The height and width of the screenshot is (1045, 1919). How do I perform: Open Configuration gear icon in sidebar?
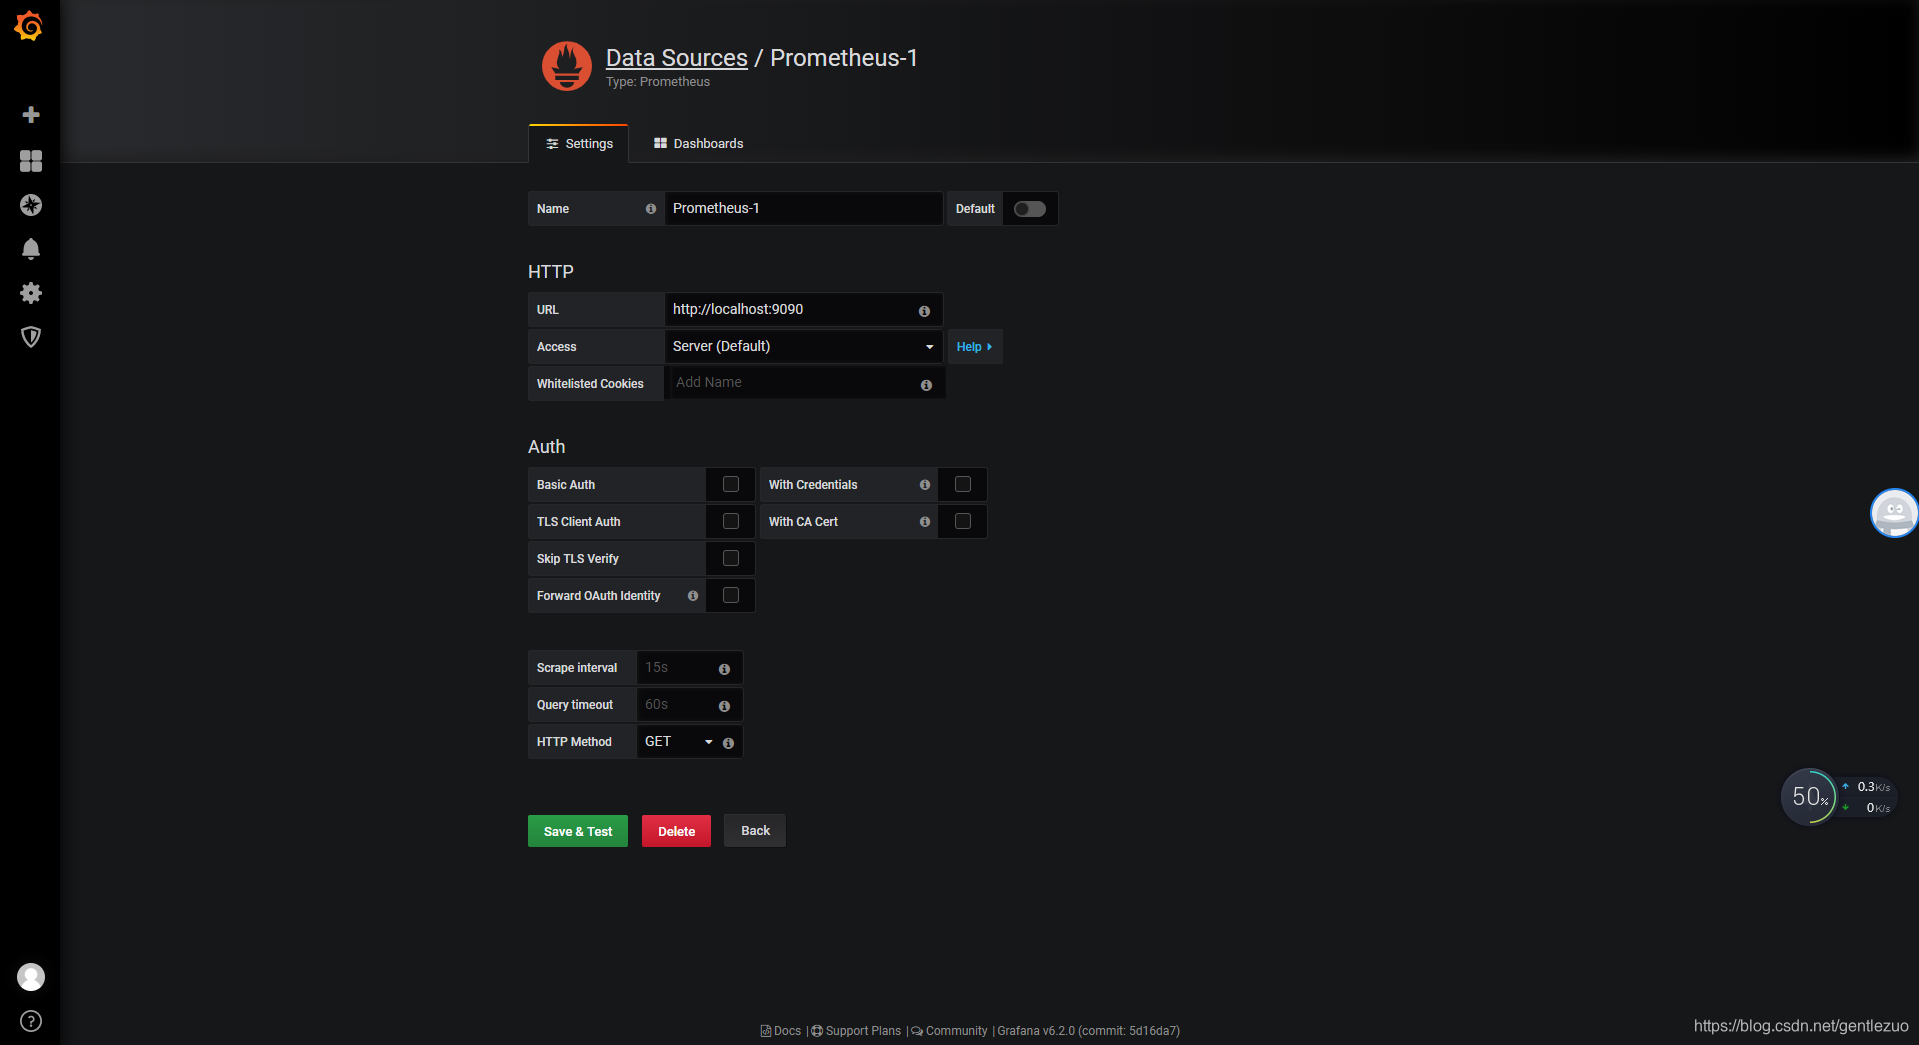tap(31, 293)
